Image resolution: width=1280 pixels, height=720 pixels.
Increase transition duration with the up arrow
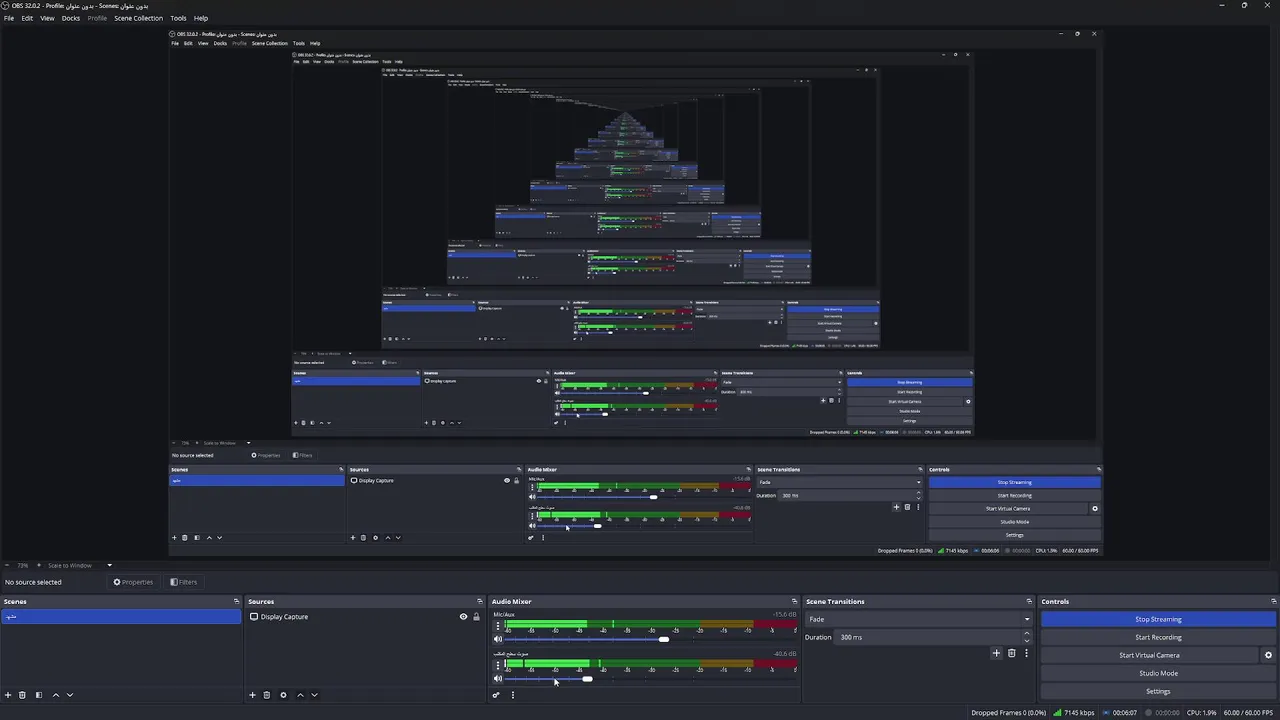point(1027,634)
